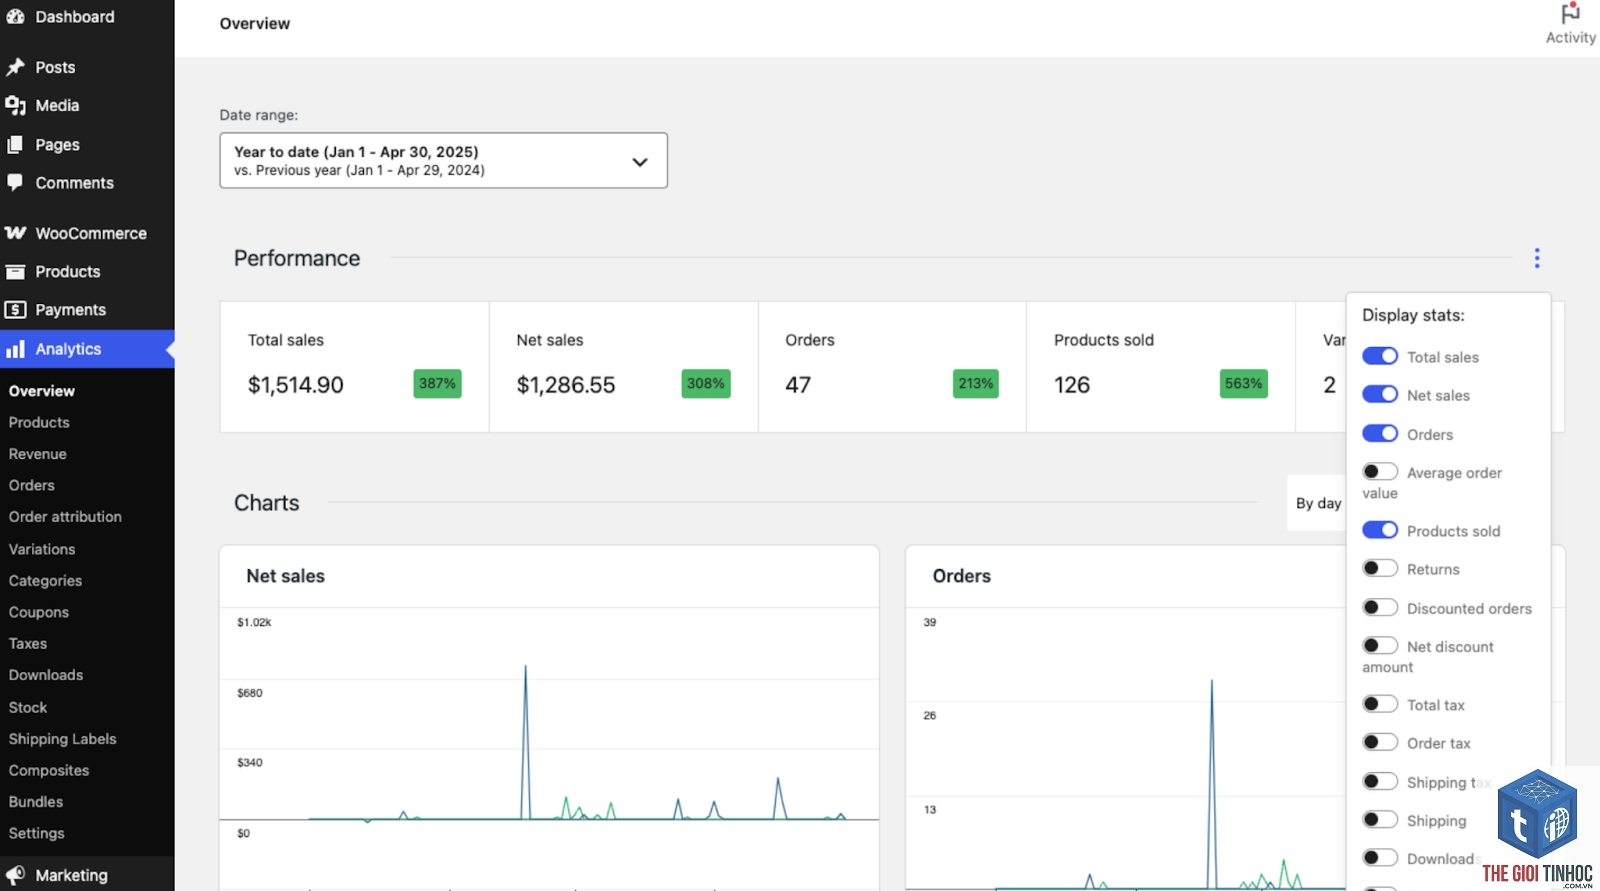The height and width of the screenshot is (891, 1600).
Task: Enable the Shipping stat toggle
Action: [x=1380, y=819]
